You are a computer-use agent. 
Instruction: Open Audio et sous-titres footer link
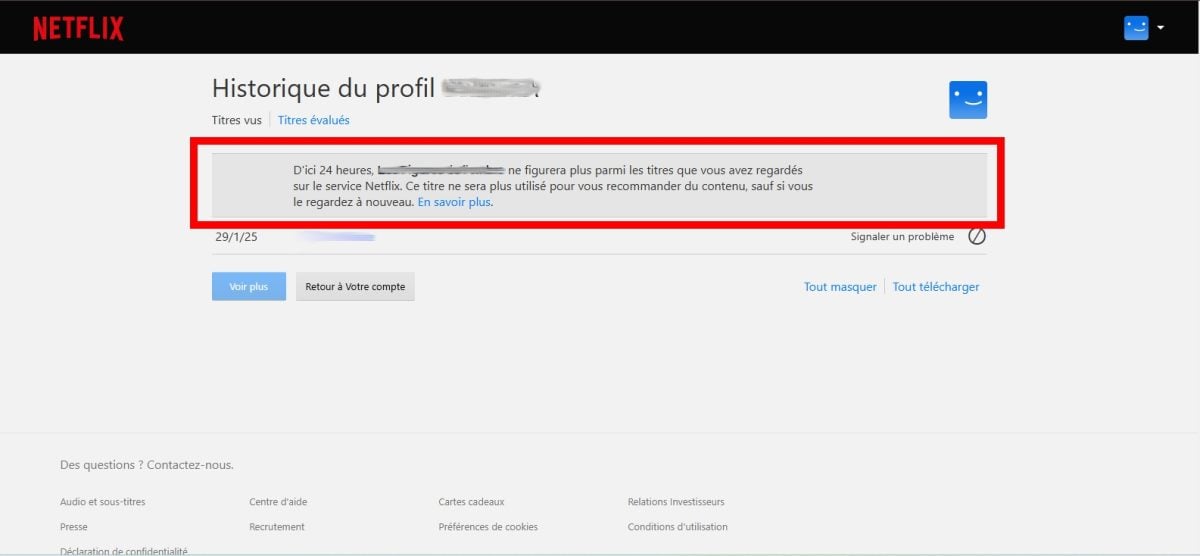[102, 502]
